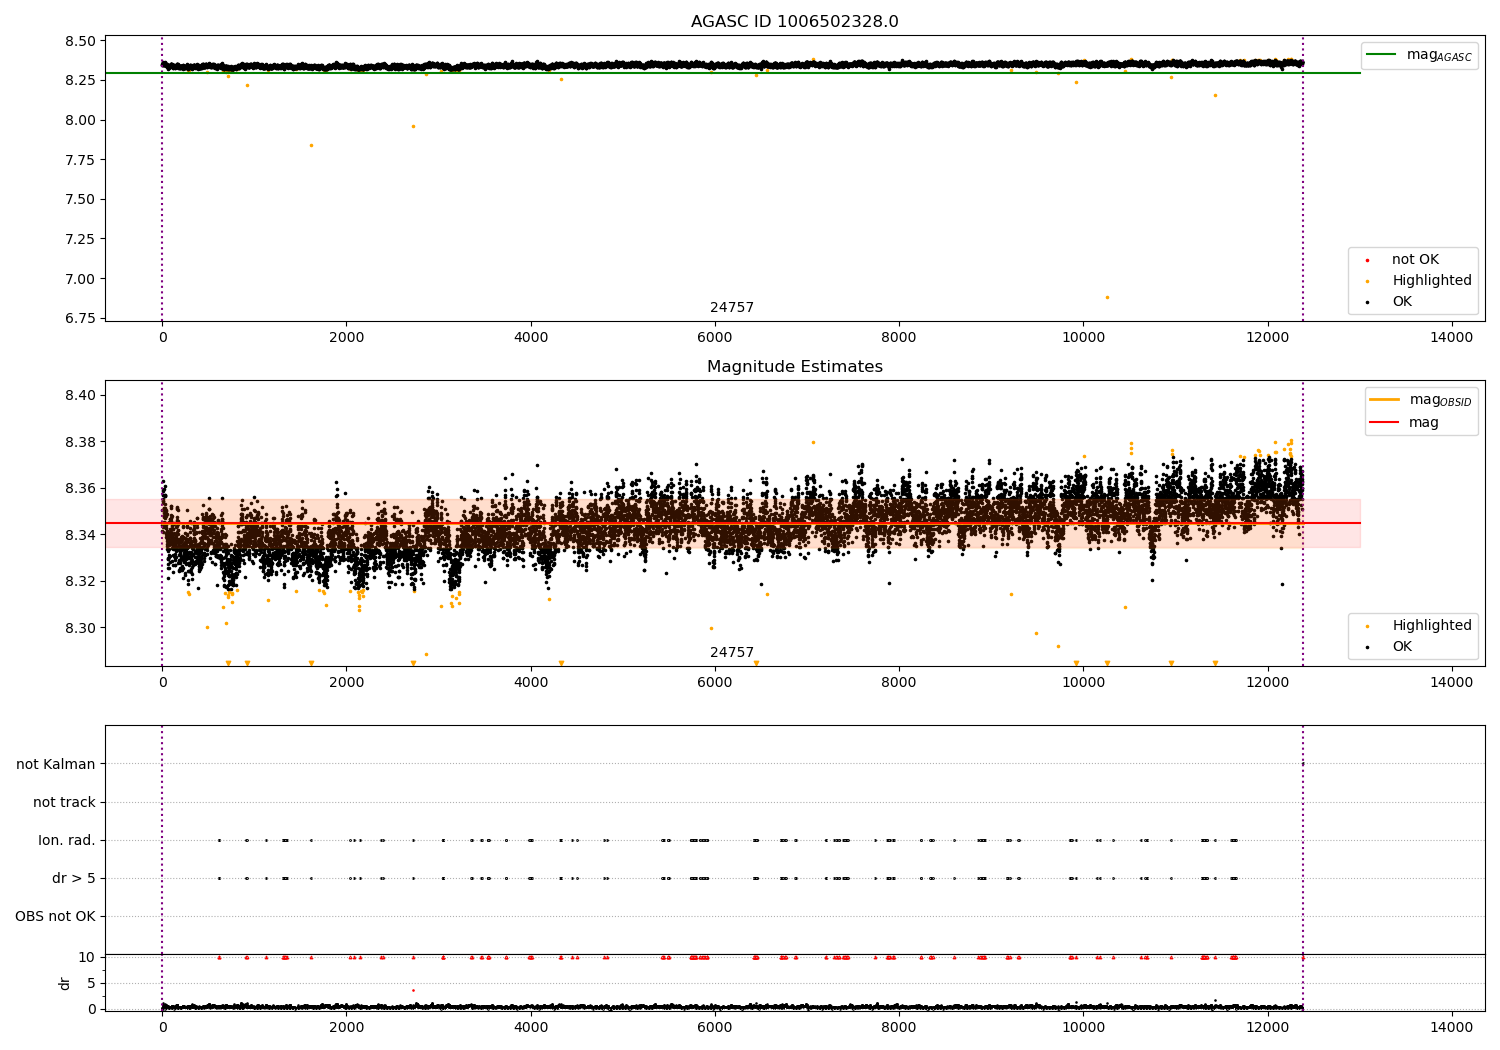Click the 6000 x-tick label under middle plot
The width and height of the screenshot is (1500, 1050).
click(x=715, y=683)
